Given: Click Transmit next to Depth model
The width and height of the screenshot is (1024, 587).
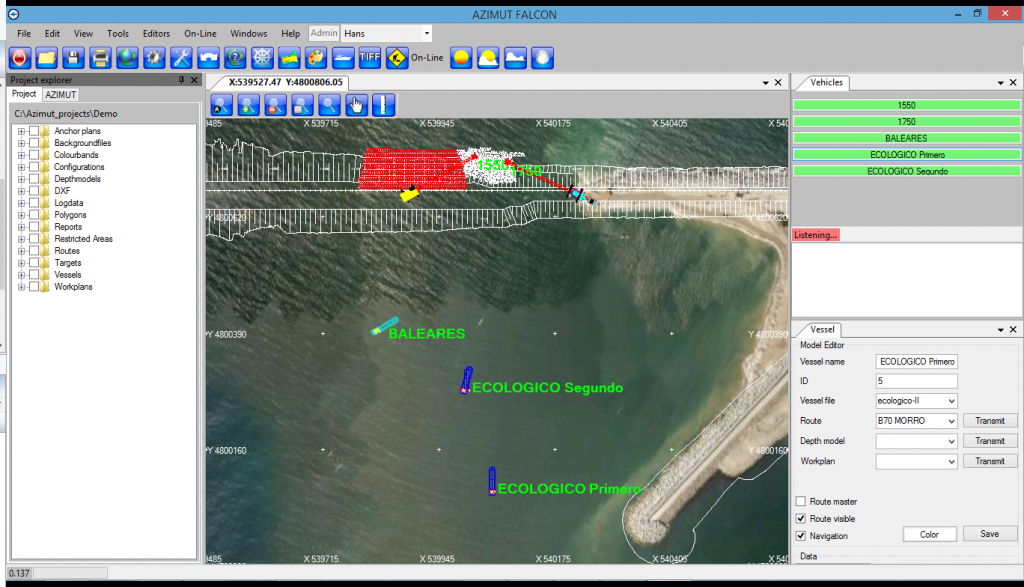Looking at the screenshot, I should click(x=989, y=441).
